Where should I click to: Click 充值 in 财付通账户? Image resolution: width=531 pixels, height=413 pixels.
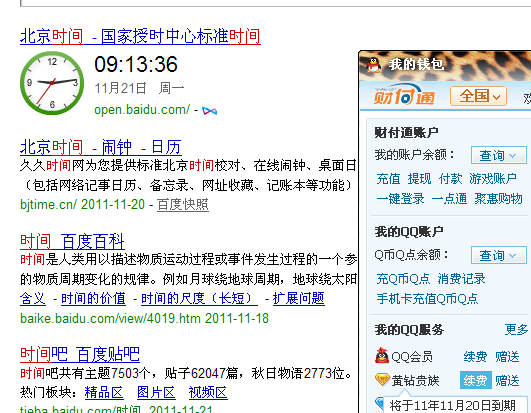click(x=388, y=179)
